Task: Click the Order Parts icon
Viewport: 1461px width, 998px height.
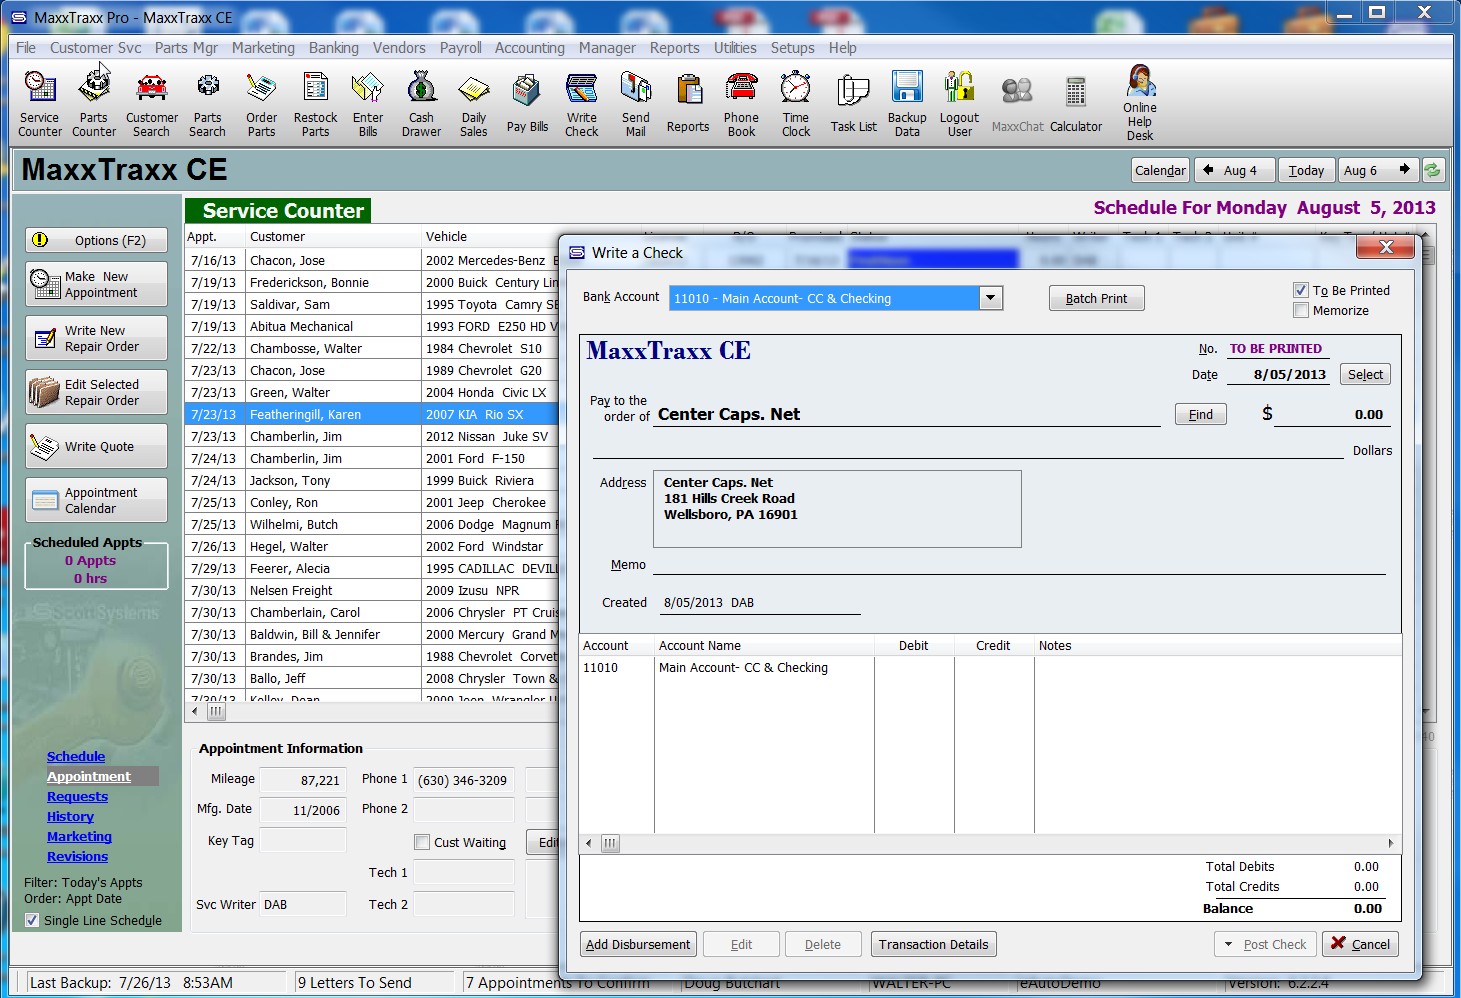Action: pyautogui.click(x=262, y=103)
